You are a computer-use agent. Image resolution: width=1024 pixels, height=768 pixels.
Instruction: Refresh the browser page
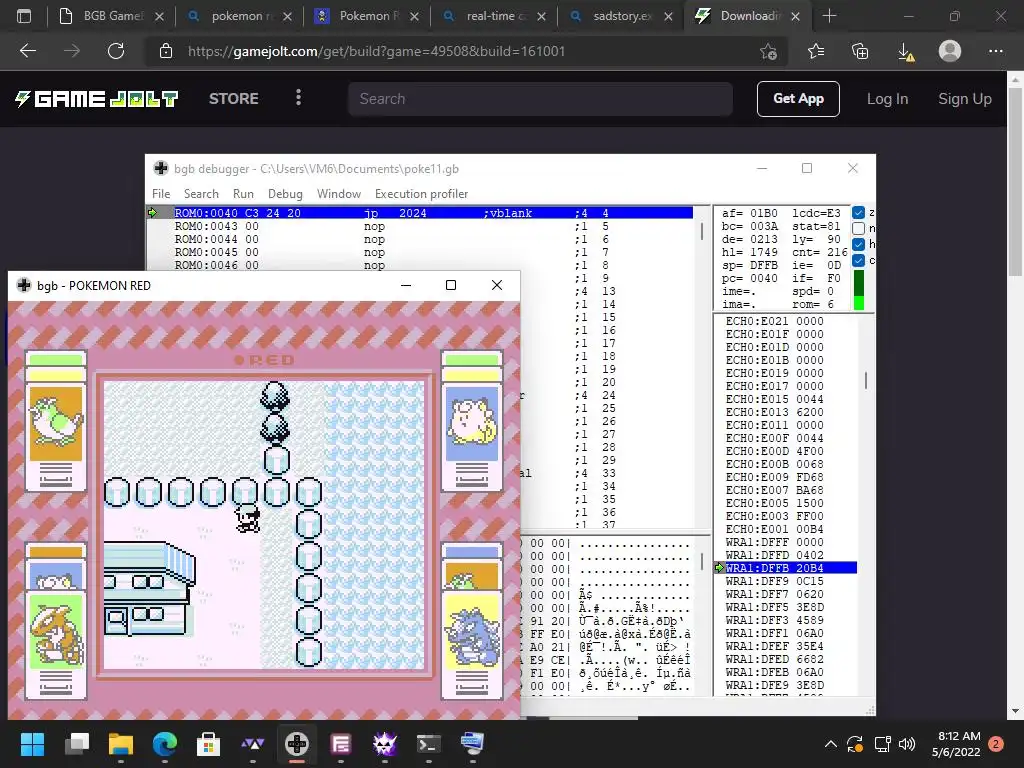pos(116,51)
